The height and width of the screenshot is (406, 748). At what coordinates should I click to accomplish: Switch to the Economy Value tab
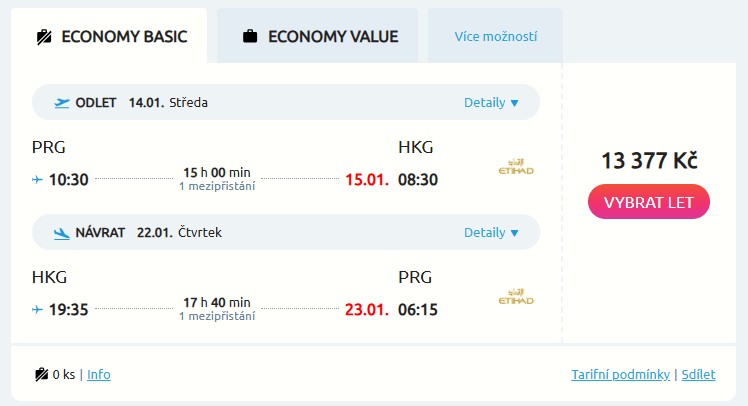coord(318,37)
